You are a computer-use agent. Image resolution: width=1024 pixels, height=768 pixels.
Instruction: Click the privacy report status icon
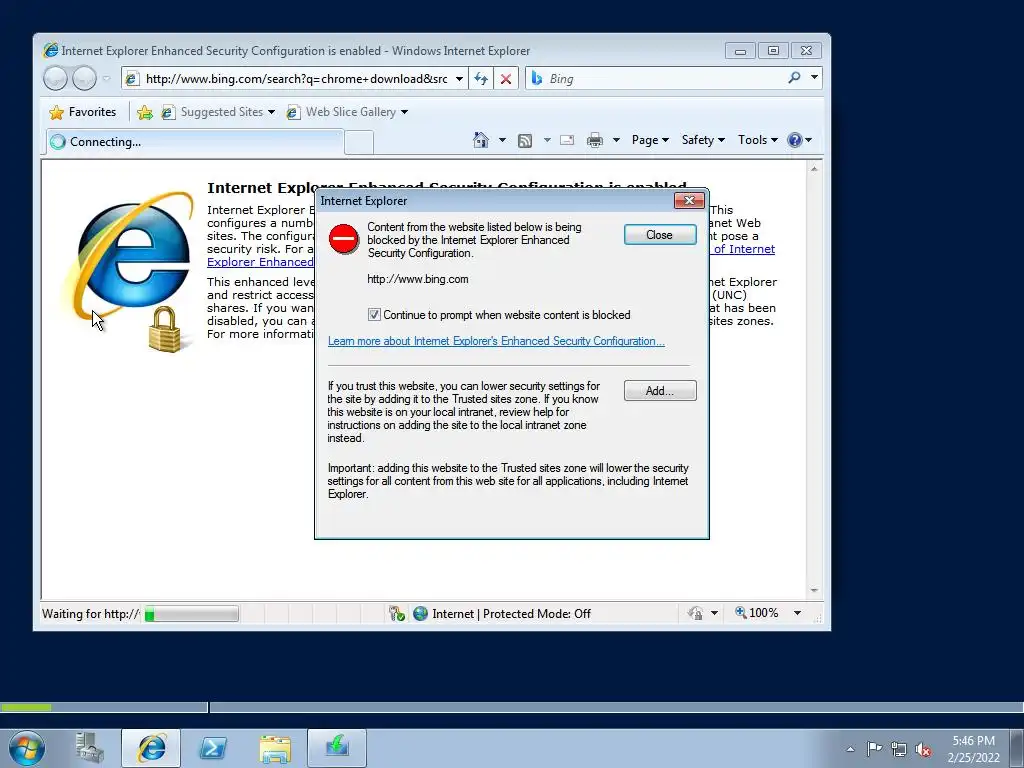pyautogui.click(x=696, y=613)
